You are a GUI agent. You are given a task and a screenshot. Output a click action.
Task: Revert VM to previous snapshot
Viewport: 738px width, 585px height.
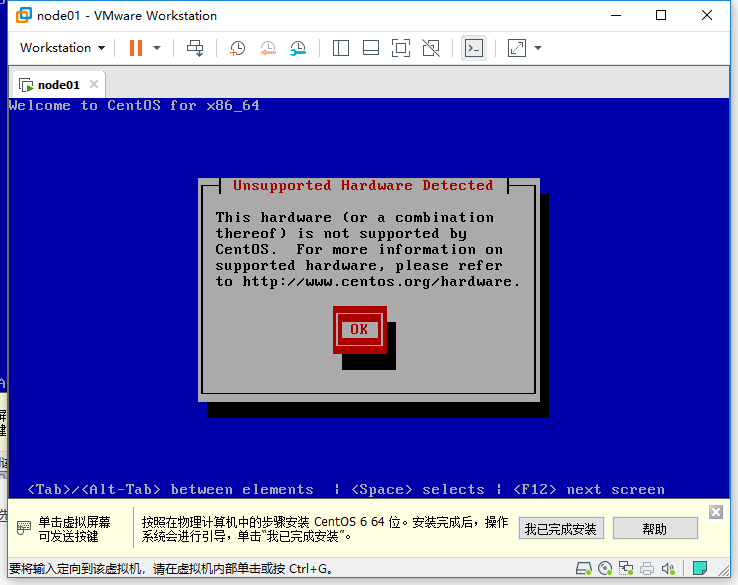[x=268, y=48]
